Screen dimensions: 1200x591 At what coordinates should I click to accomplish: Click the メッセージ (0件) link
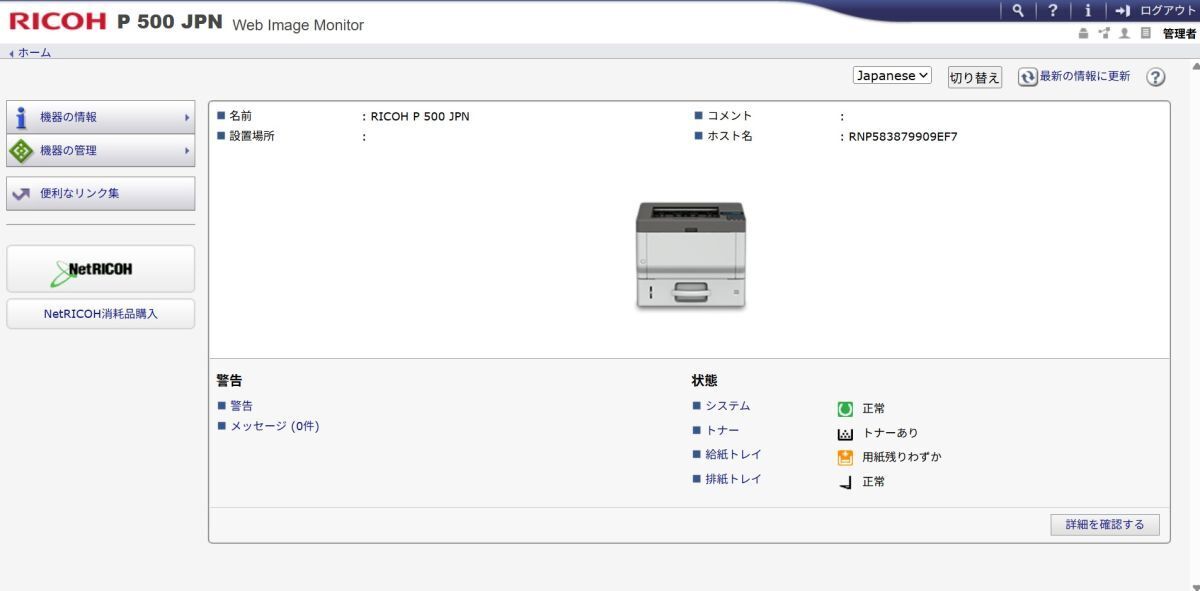[x=274, y=426]
